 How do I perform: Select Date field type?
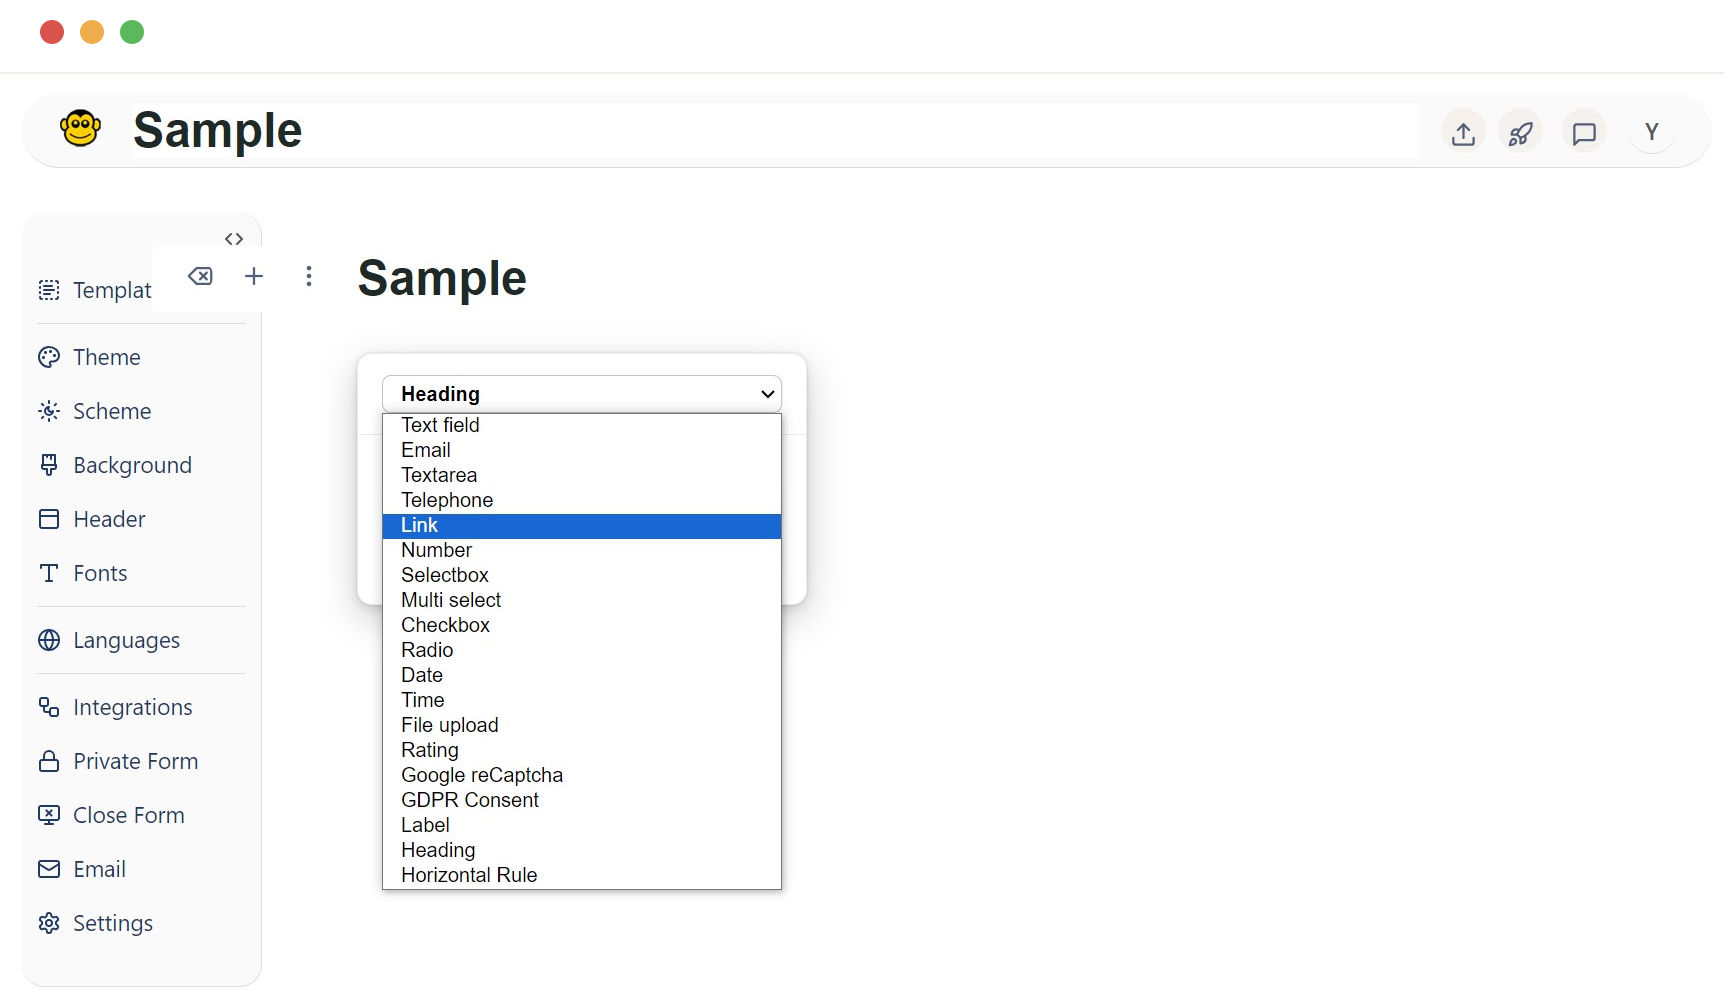pos(582,675)
